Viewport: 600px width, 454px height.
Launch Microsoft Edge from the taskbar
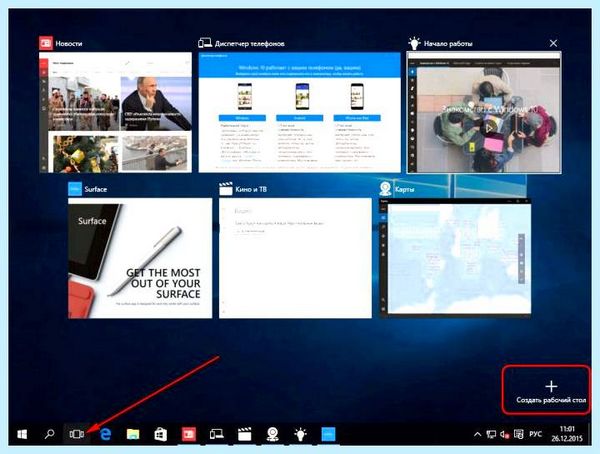pyautogui.click(x=105, y=434)
